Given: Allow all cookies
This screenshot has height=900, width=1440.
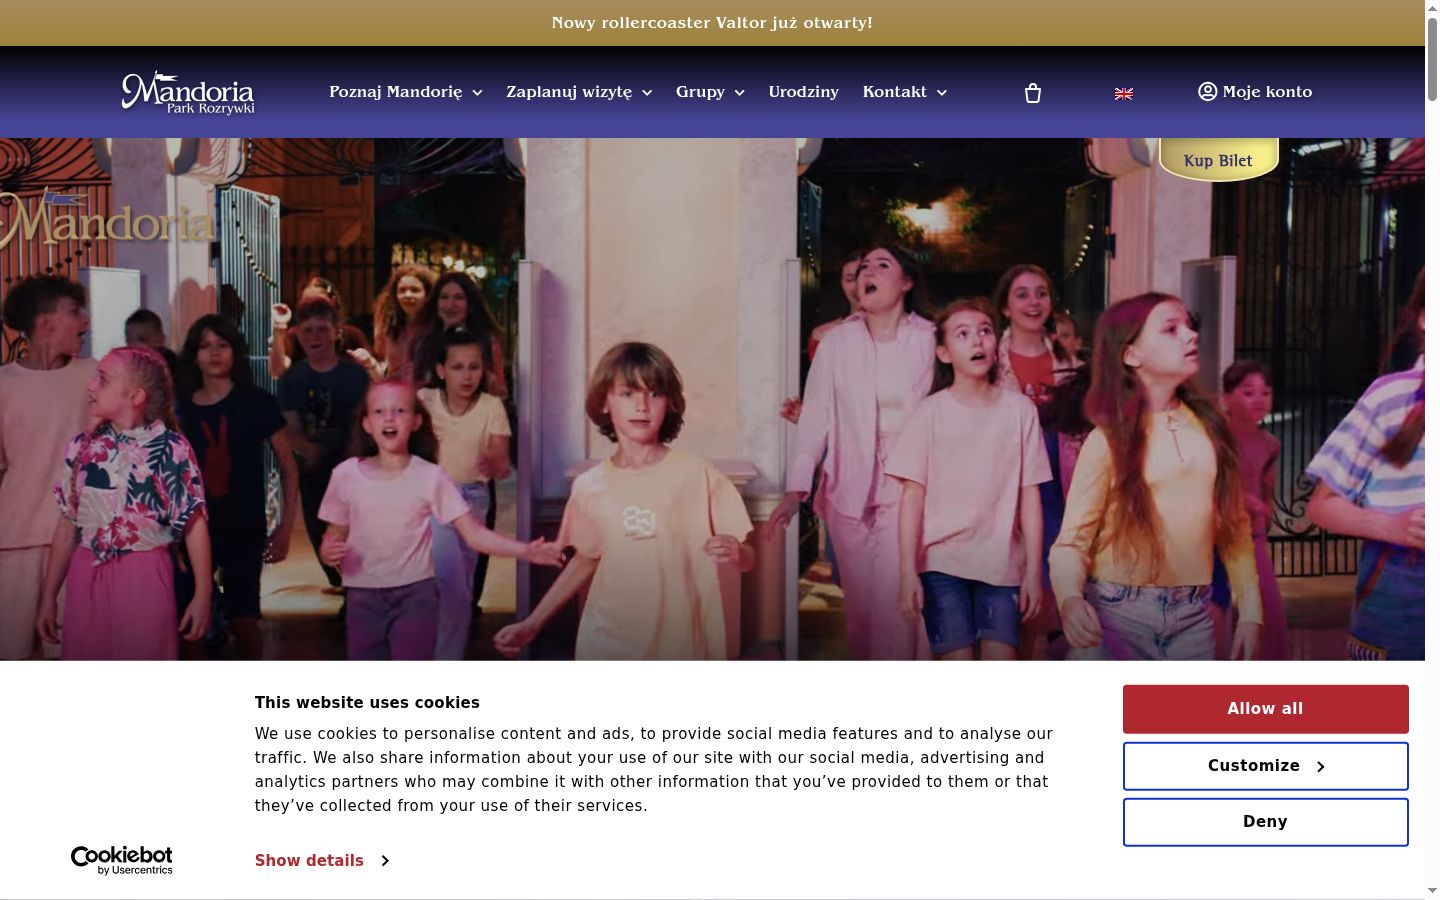Looking at the screenshot, I should coord(1266,709).
